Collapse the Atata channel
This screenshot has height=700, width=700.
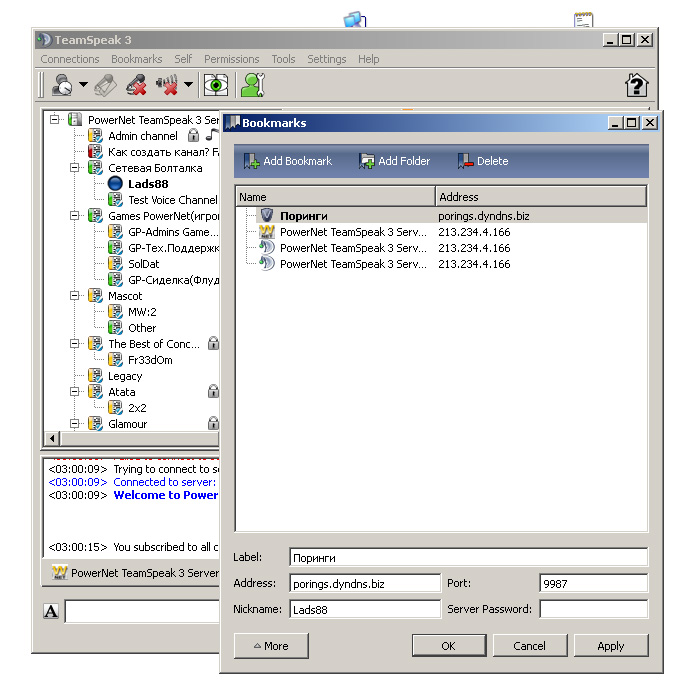[75, 392]
